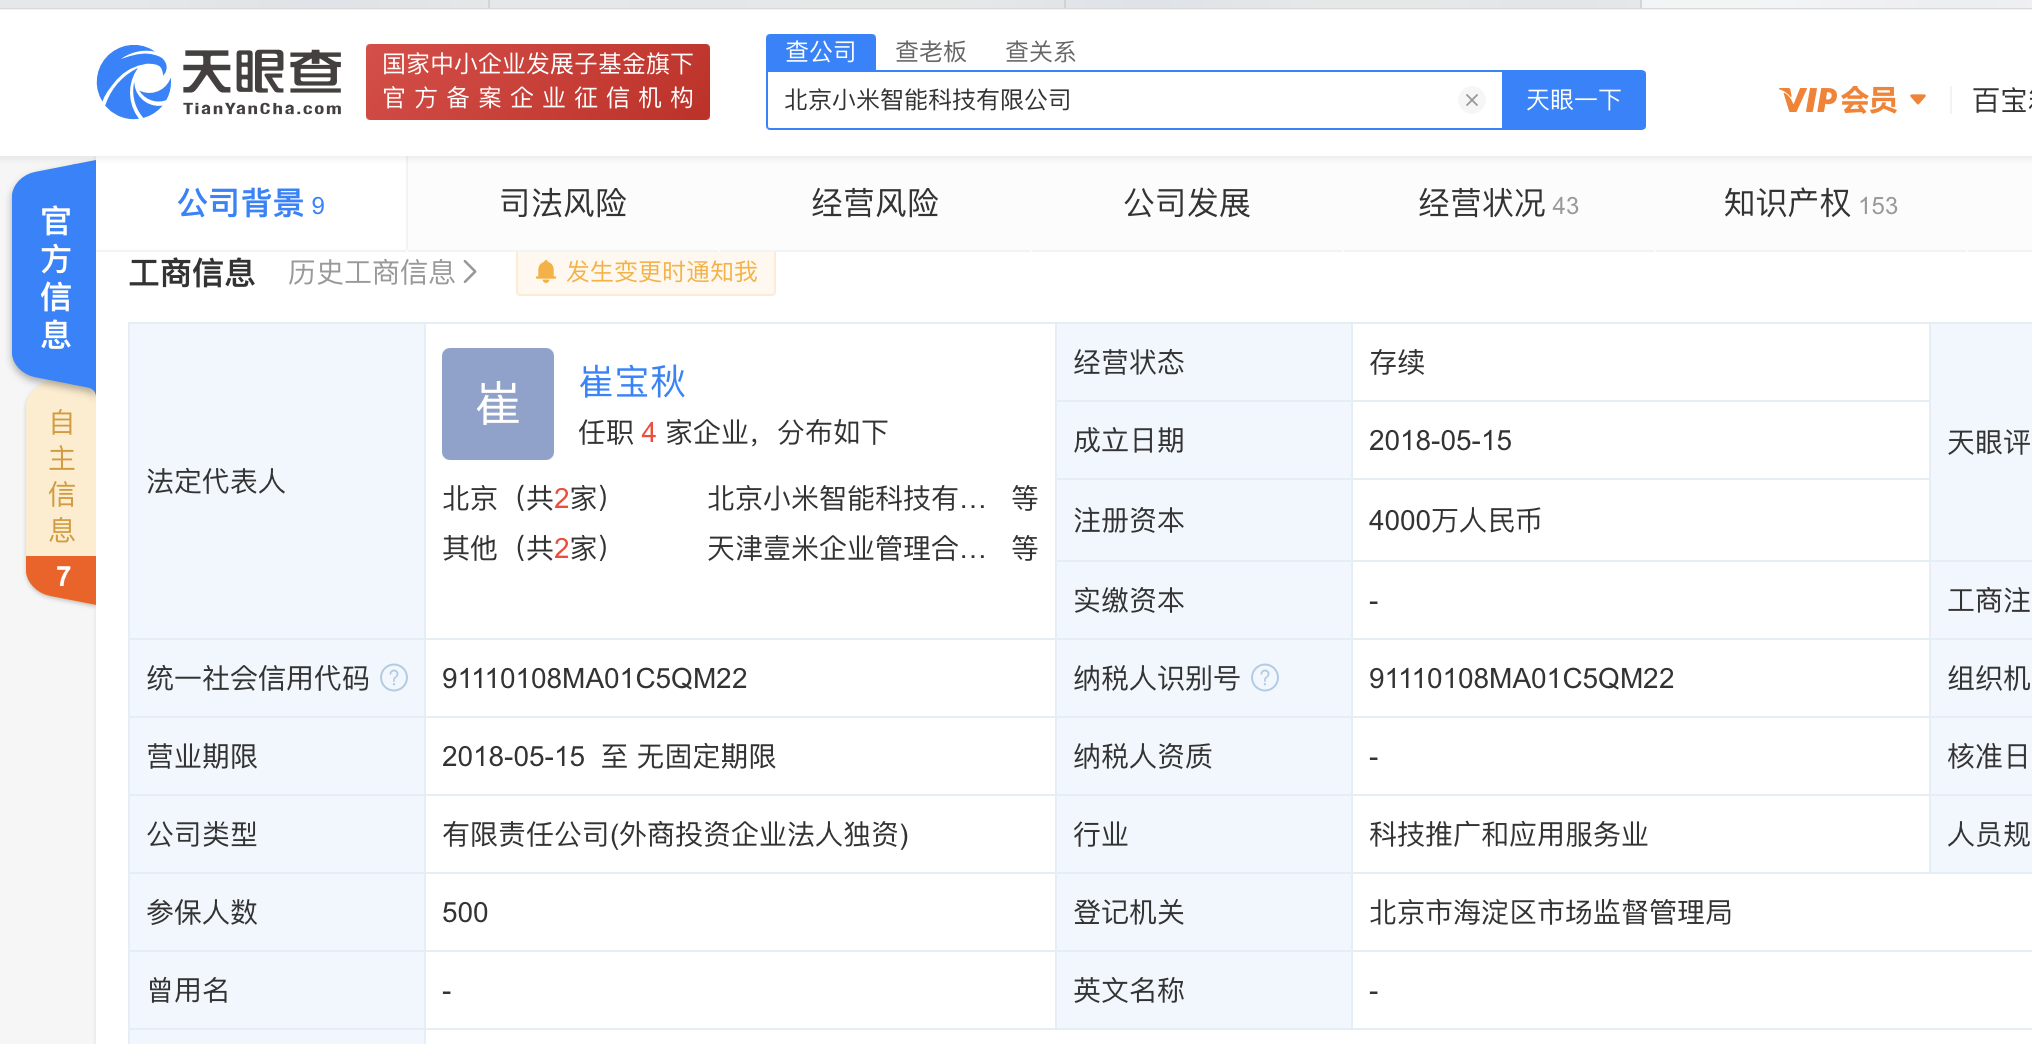Open the 司法风险 section tab

pos(563,204)
